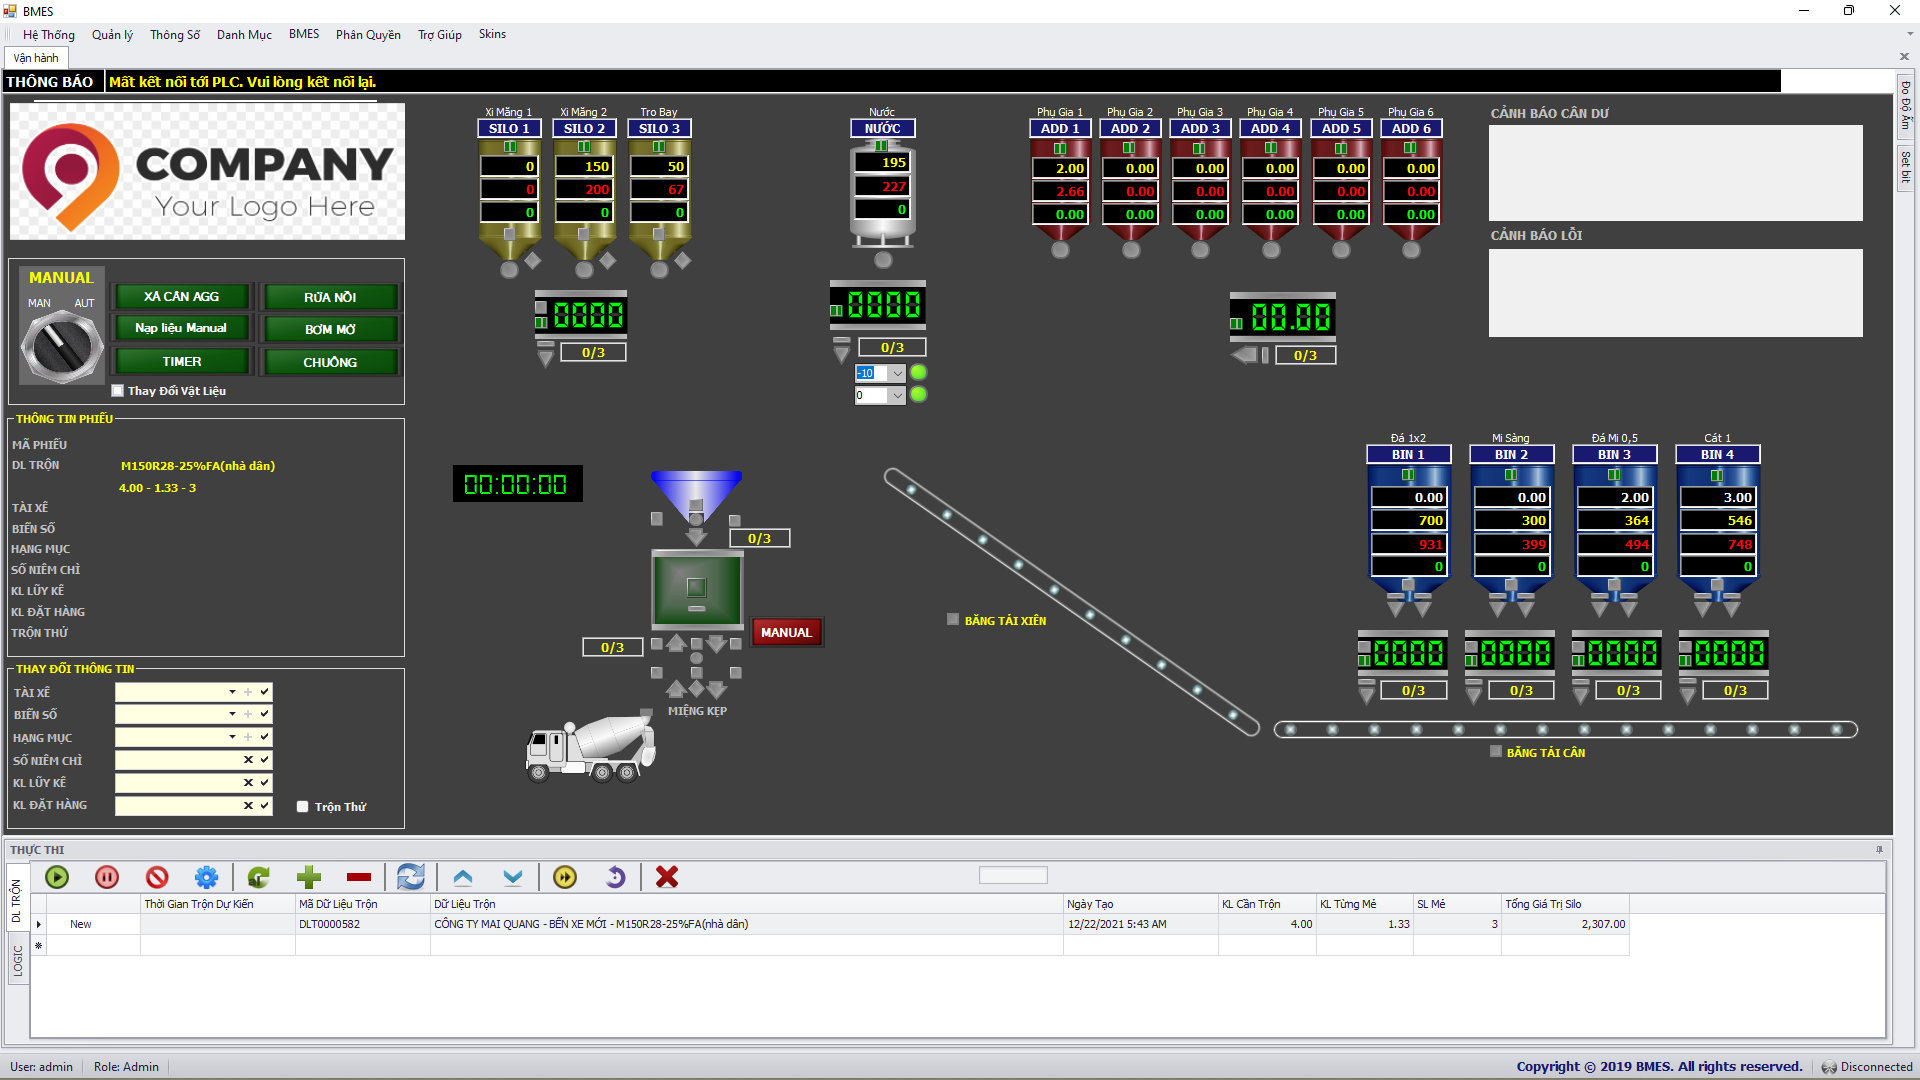Open the 0 water adjustment dropdown

[x=897, y=395]
